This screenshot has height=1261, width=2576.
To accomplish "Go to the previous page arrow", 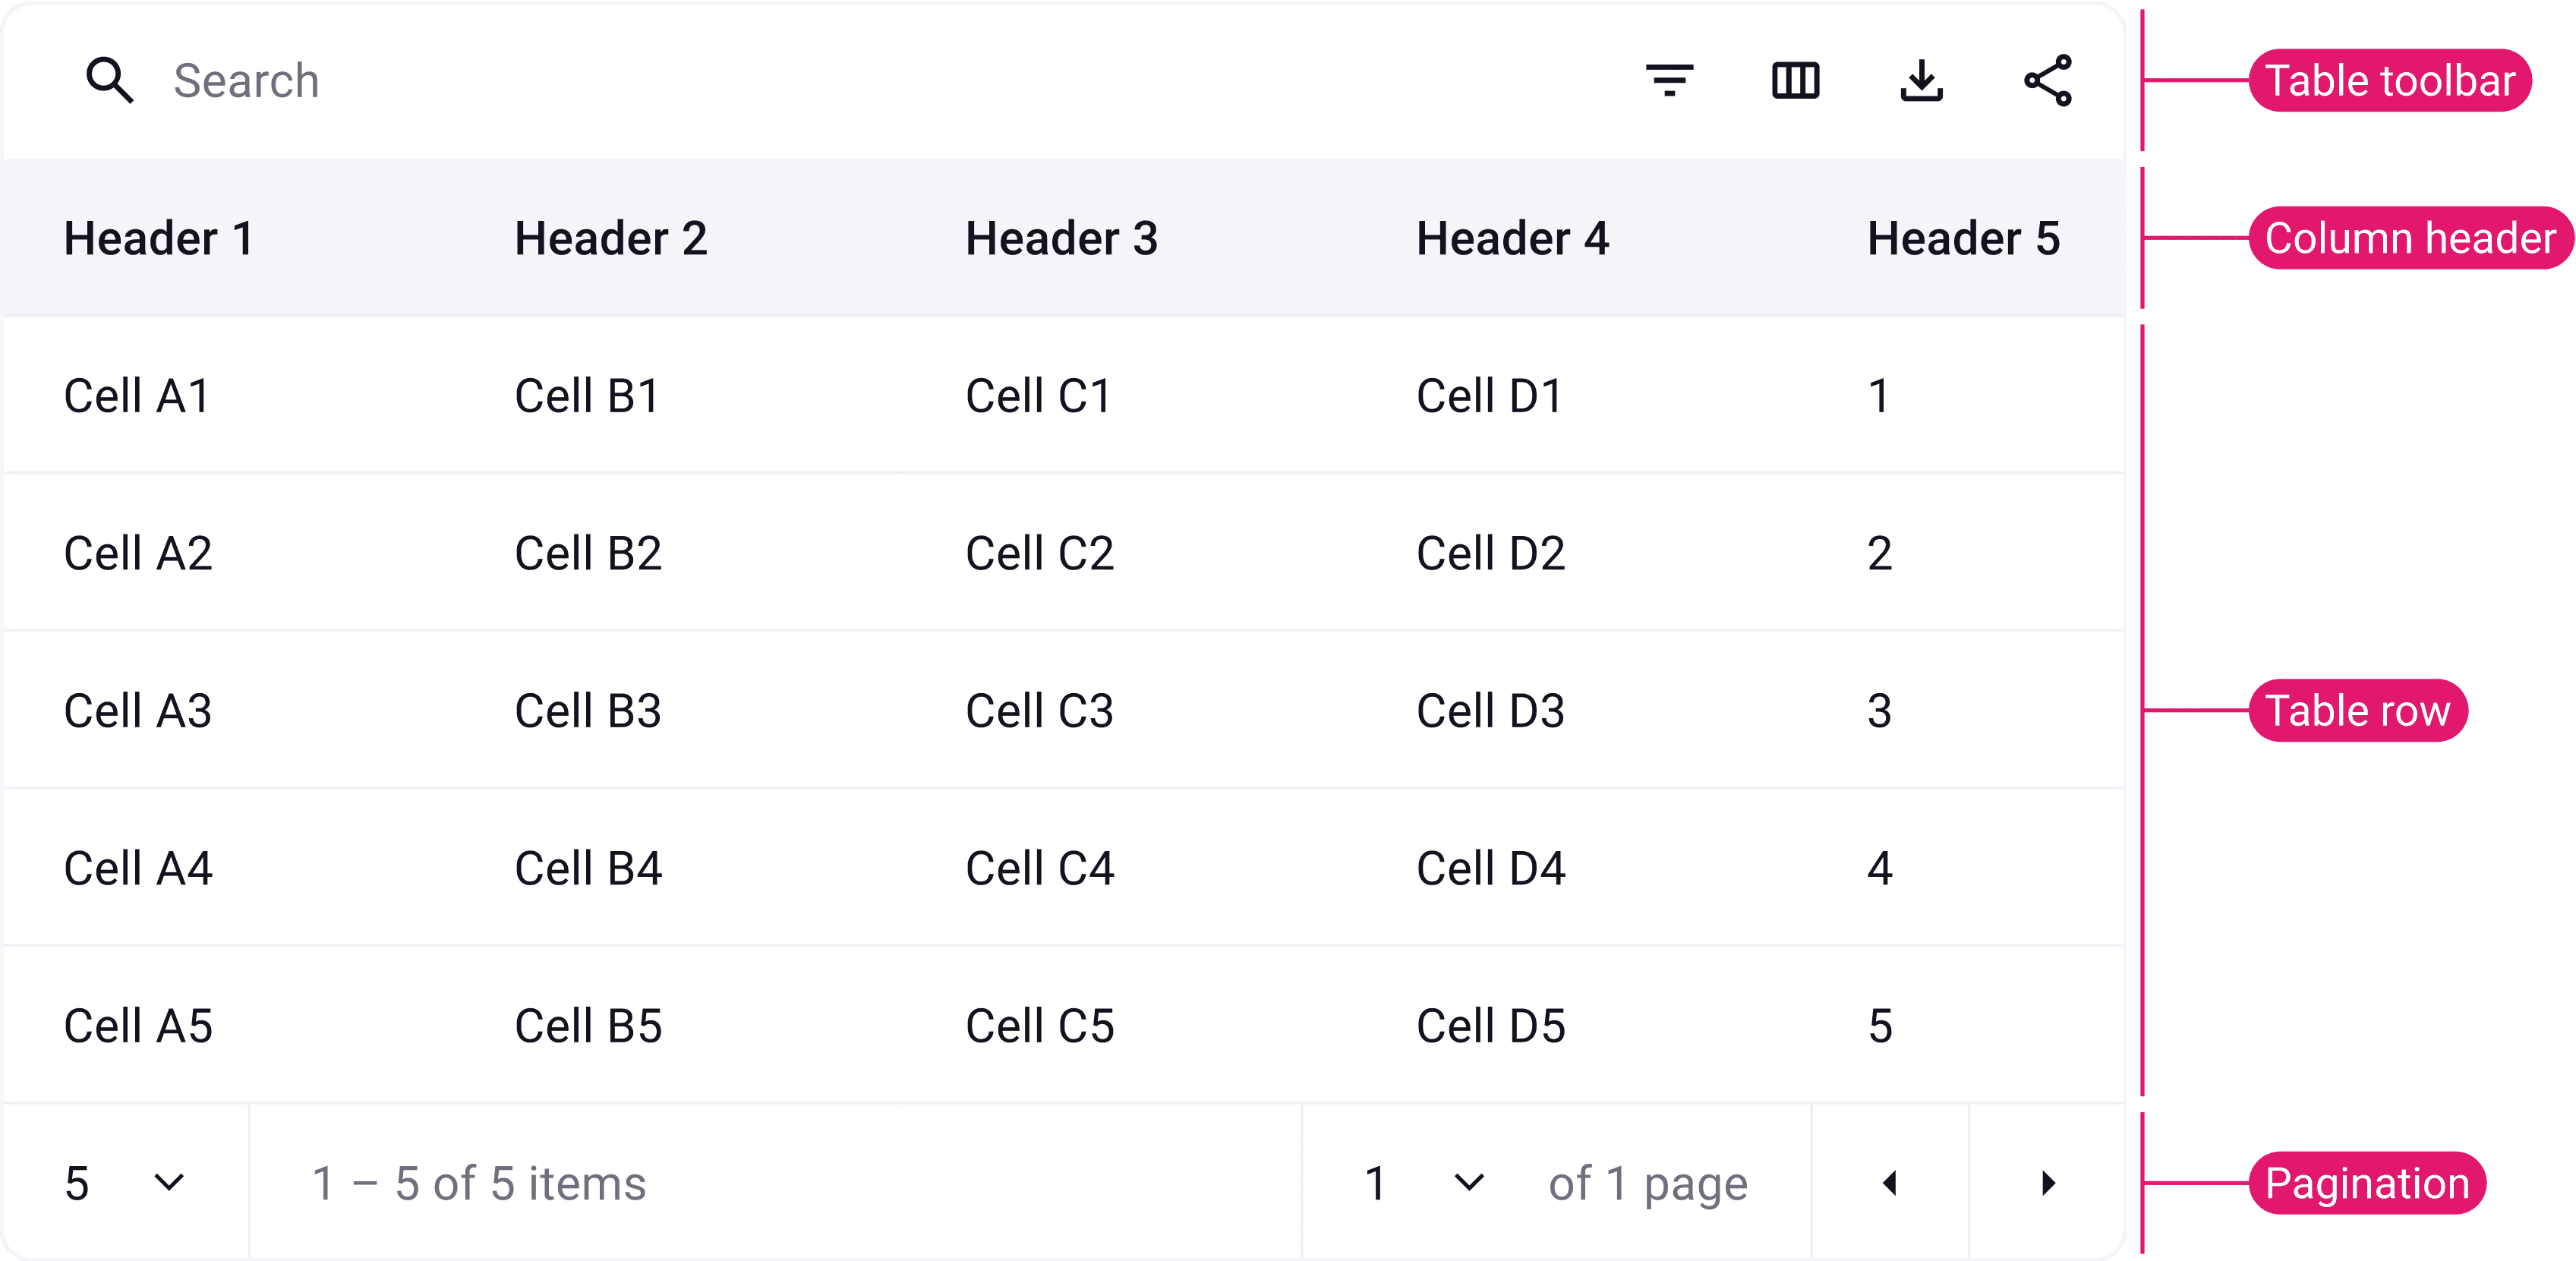I will tap(1889, 1183).
